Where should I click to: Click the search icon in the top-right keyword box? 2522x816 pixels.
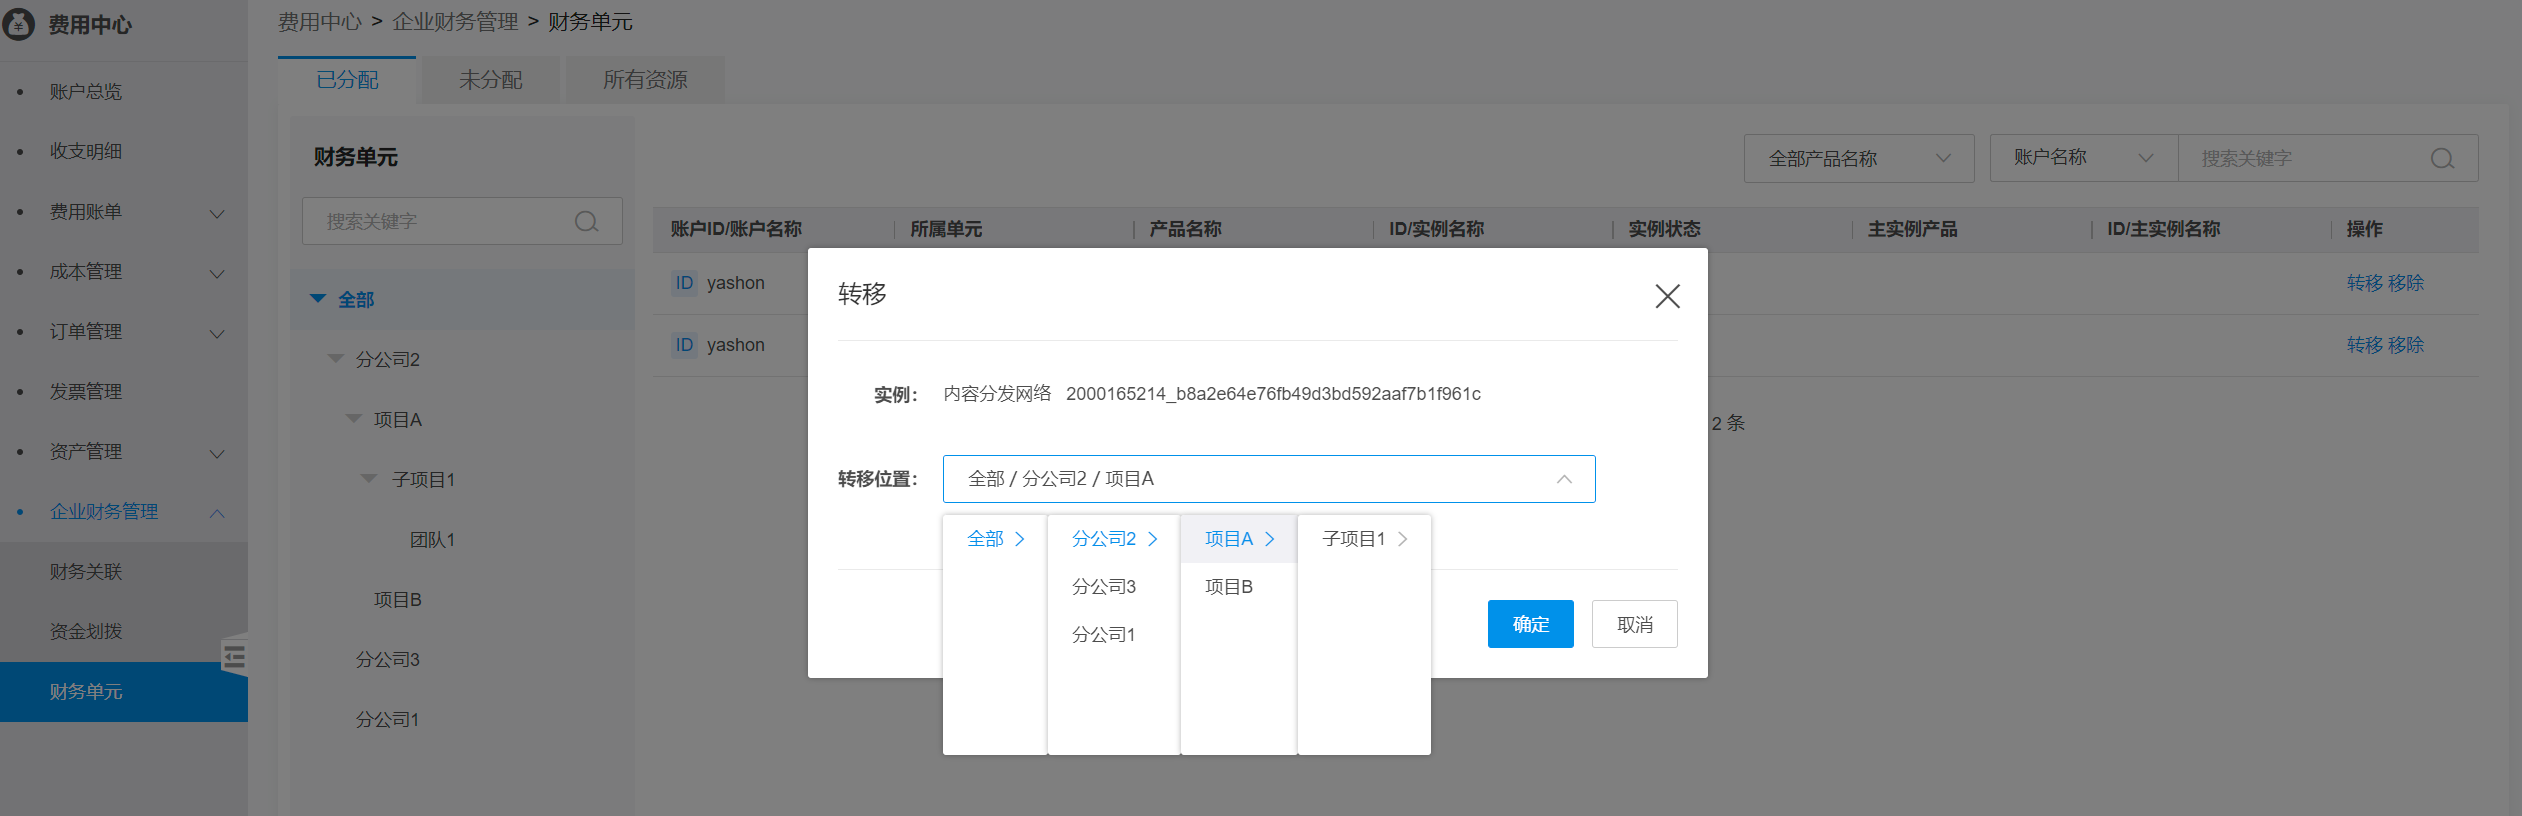point(2442,159)
